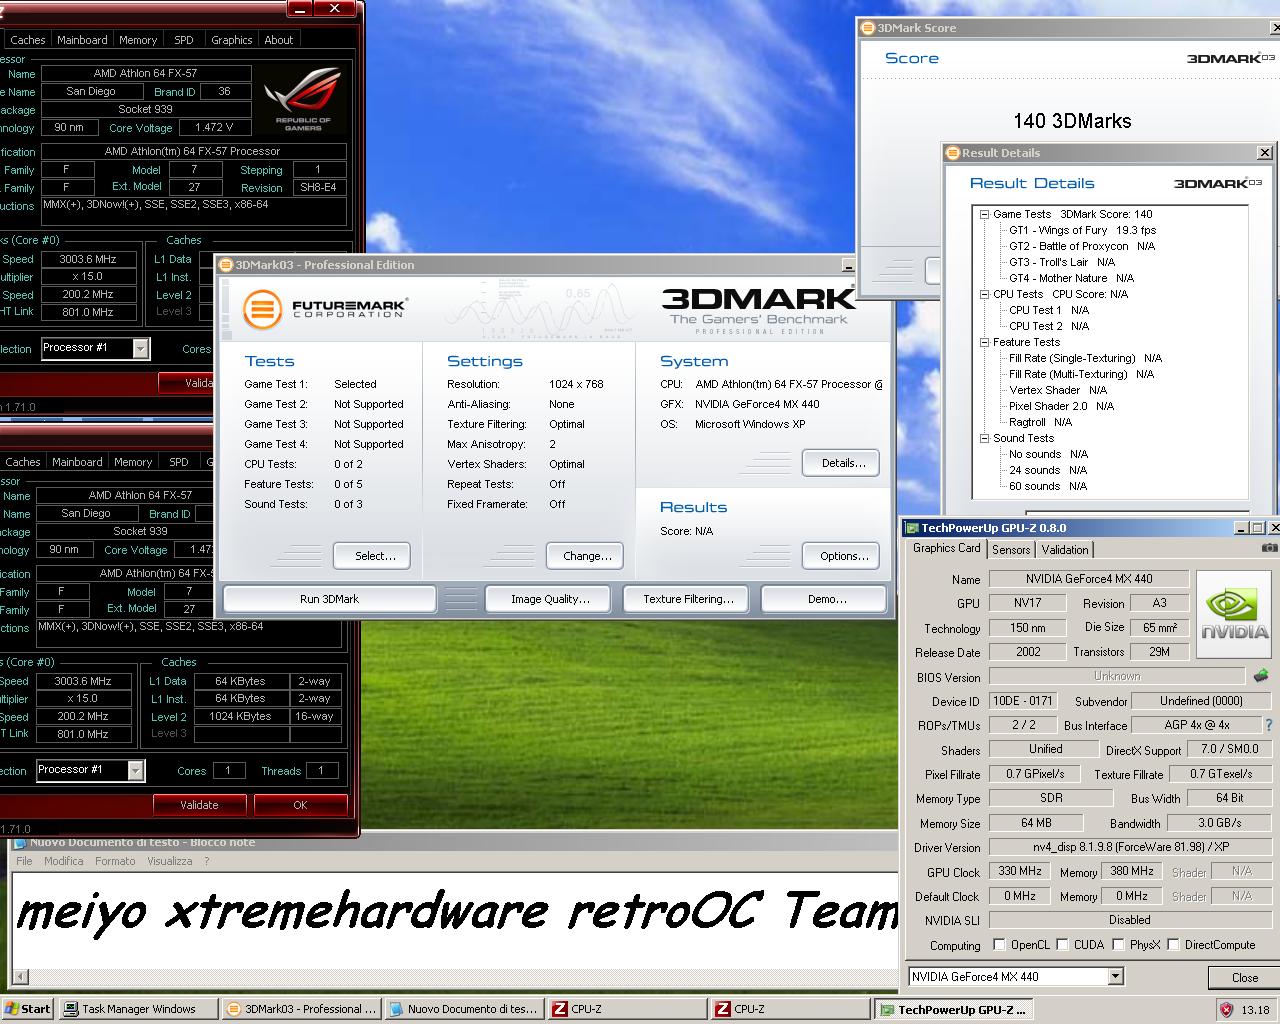Click the NVIDIA logo in GPU-Z

coord(1235,614)
